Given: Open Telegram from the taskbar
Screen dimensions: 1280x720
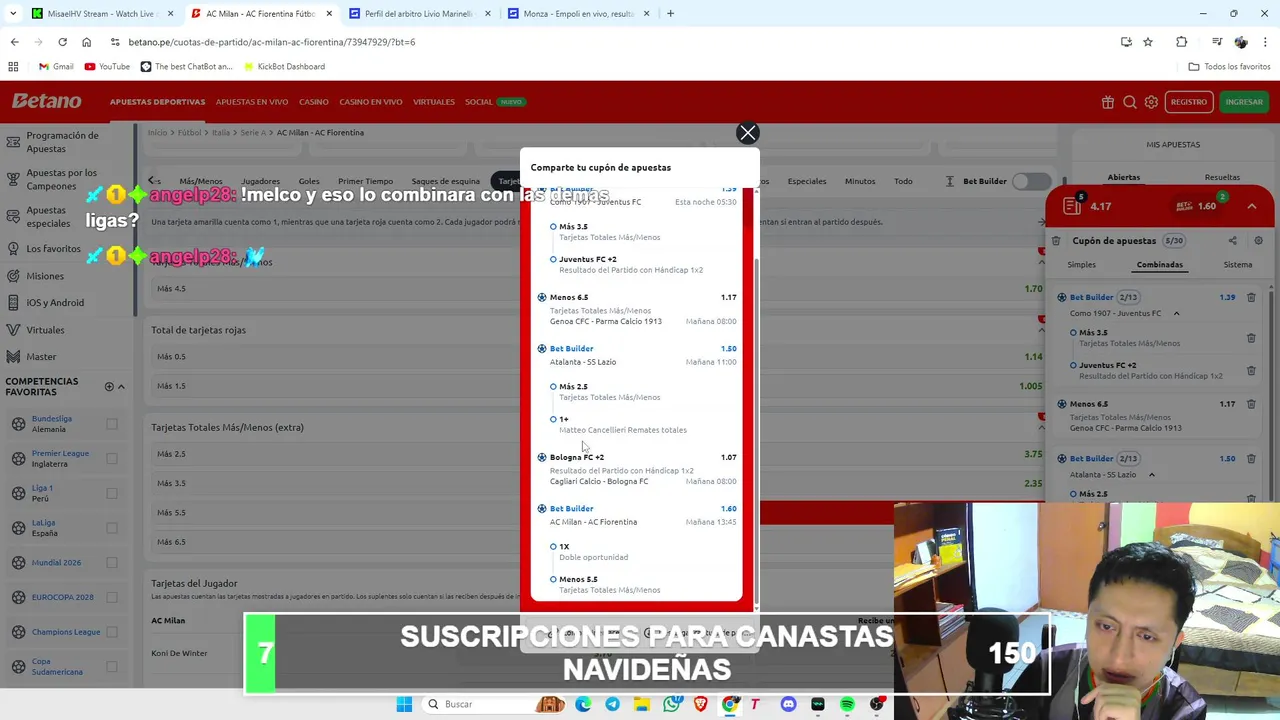Looking at the screenshot, I should pyautogui.click(x=612, y=704).
